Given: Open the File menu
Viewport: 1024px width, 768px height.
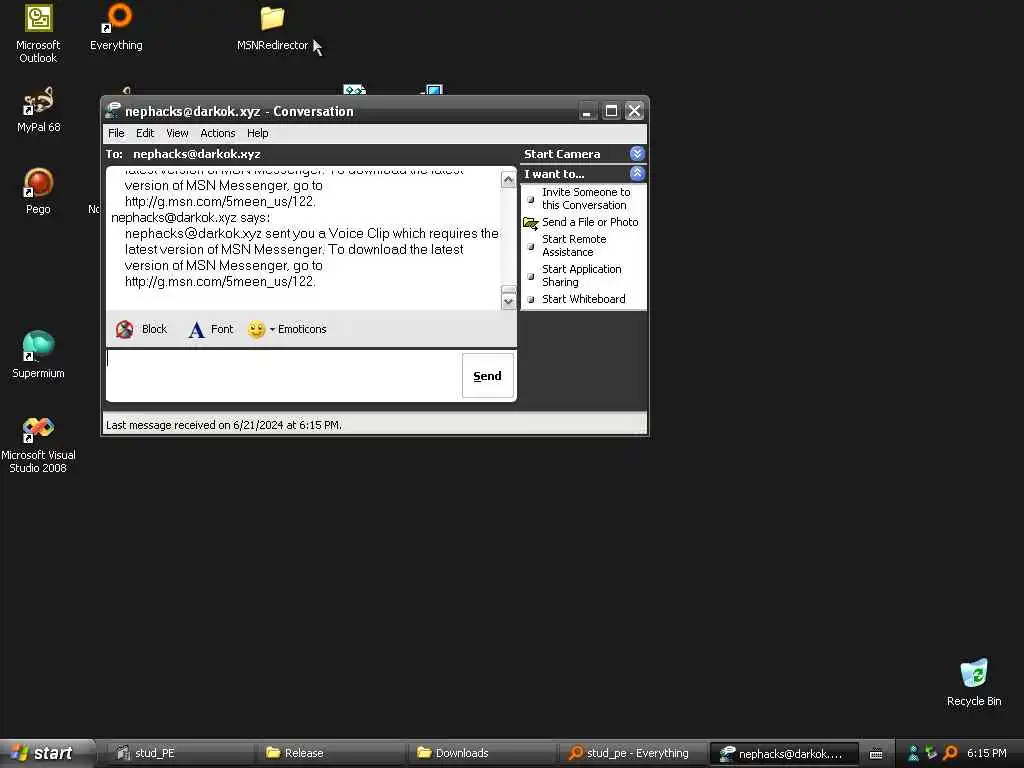Looking at the screenshot, I should [x=116, y=133].
